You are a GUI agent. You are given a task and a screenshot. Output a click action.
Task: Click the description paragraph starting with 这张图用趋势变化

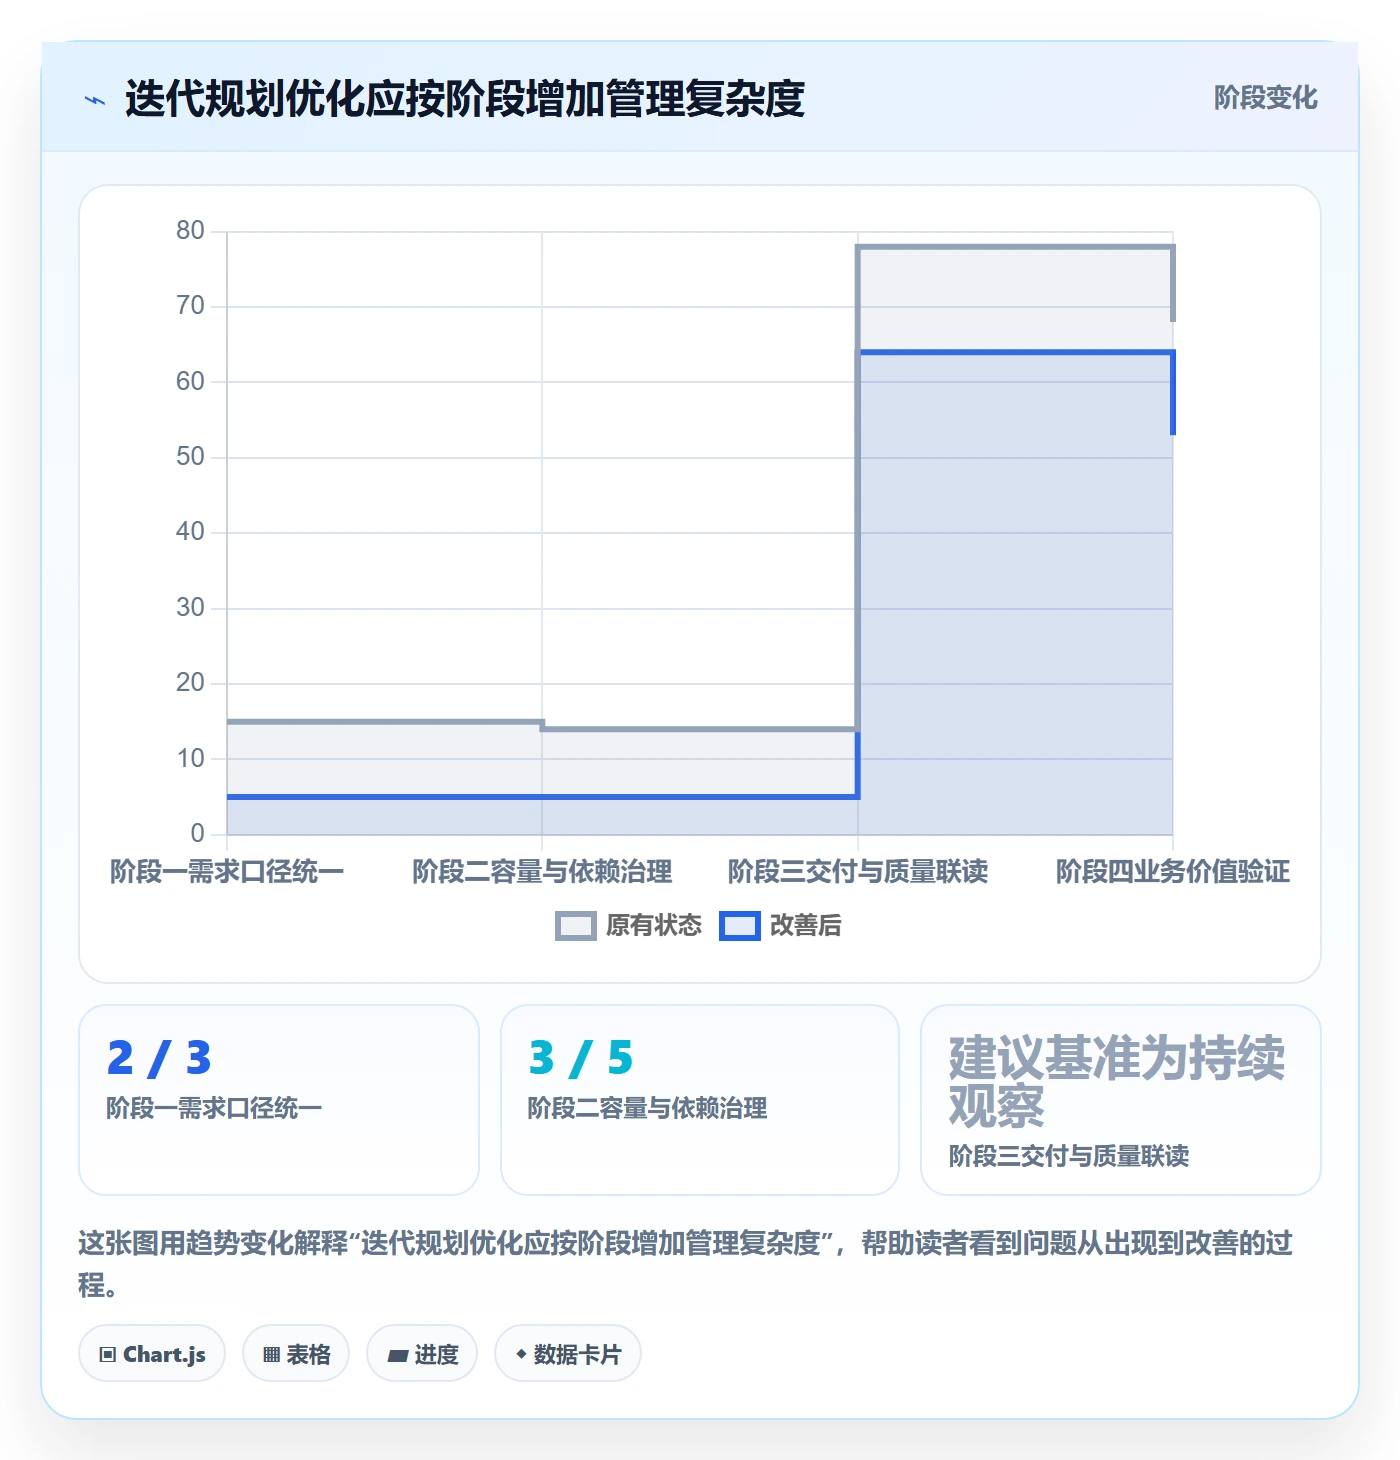(x=686, y=1264)
